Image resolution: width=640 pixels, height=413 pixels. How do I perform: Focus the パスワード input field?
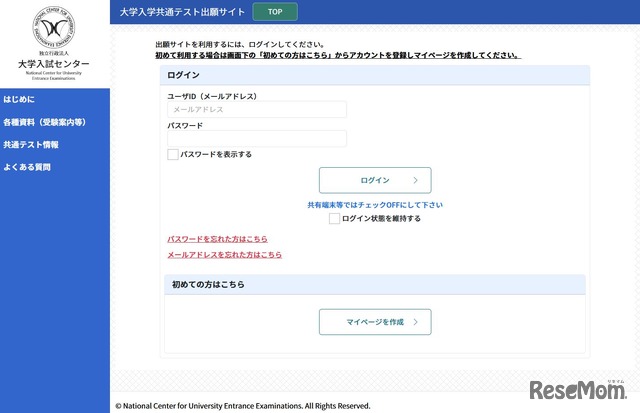[x=257, y=138]
